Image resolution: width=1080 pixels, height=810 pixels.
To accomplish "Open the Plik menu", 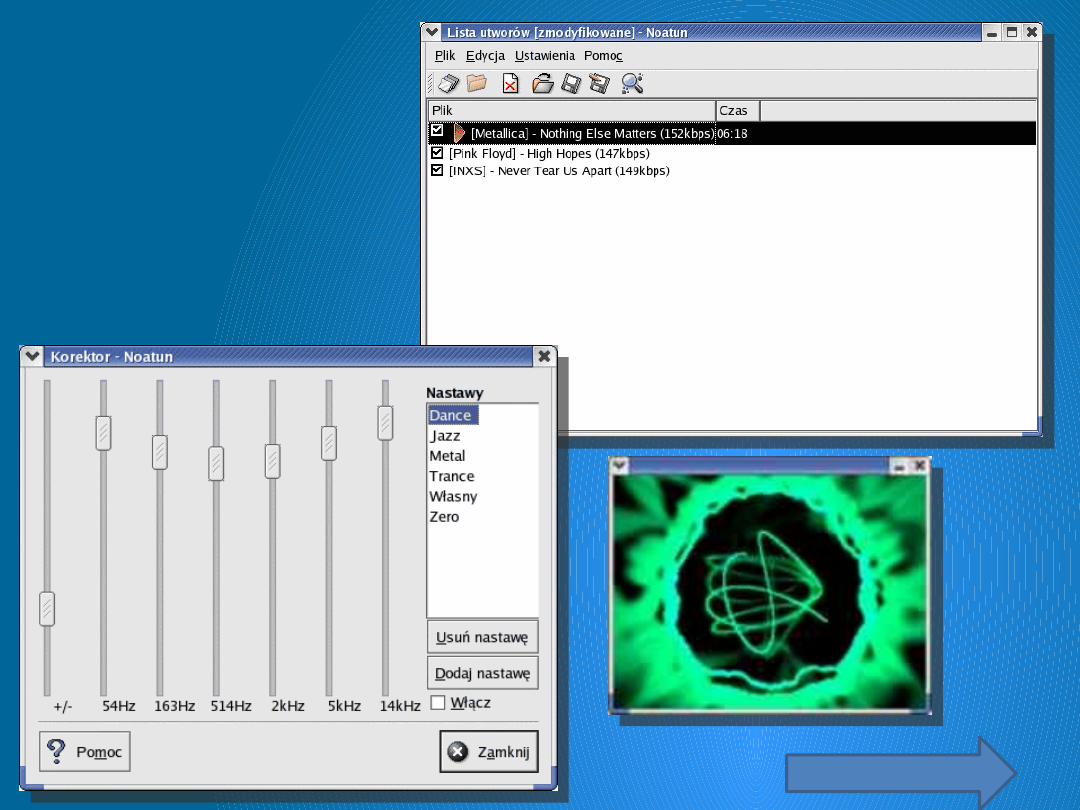I will click(x=444, y=56).
